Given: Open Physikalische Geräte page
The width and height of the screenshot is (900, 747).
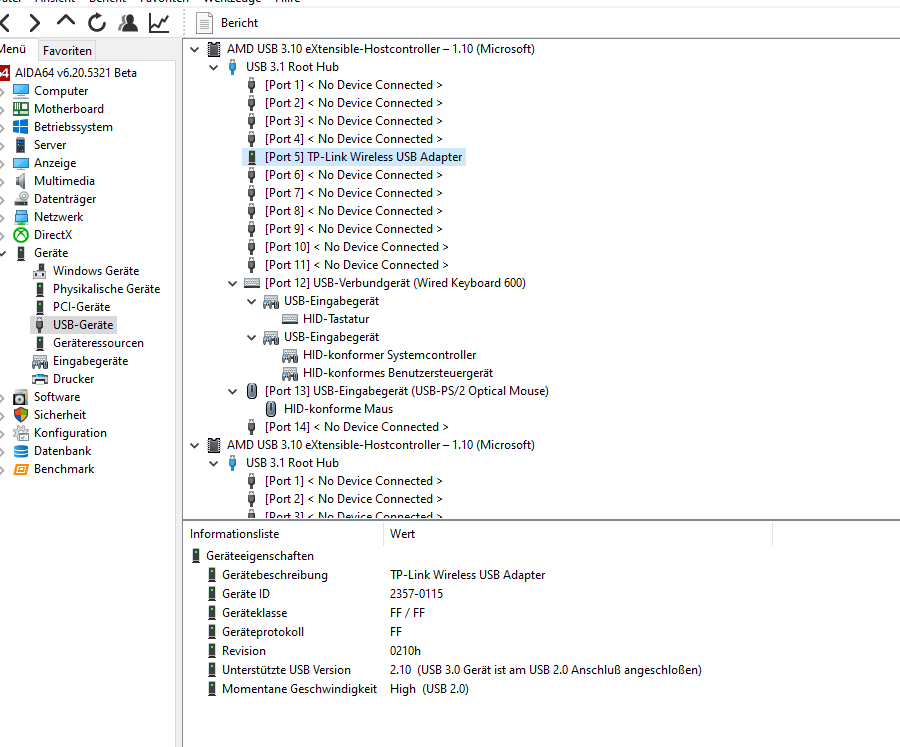Looking at the screenshot, I should tap(106, 289).
